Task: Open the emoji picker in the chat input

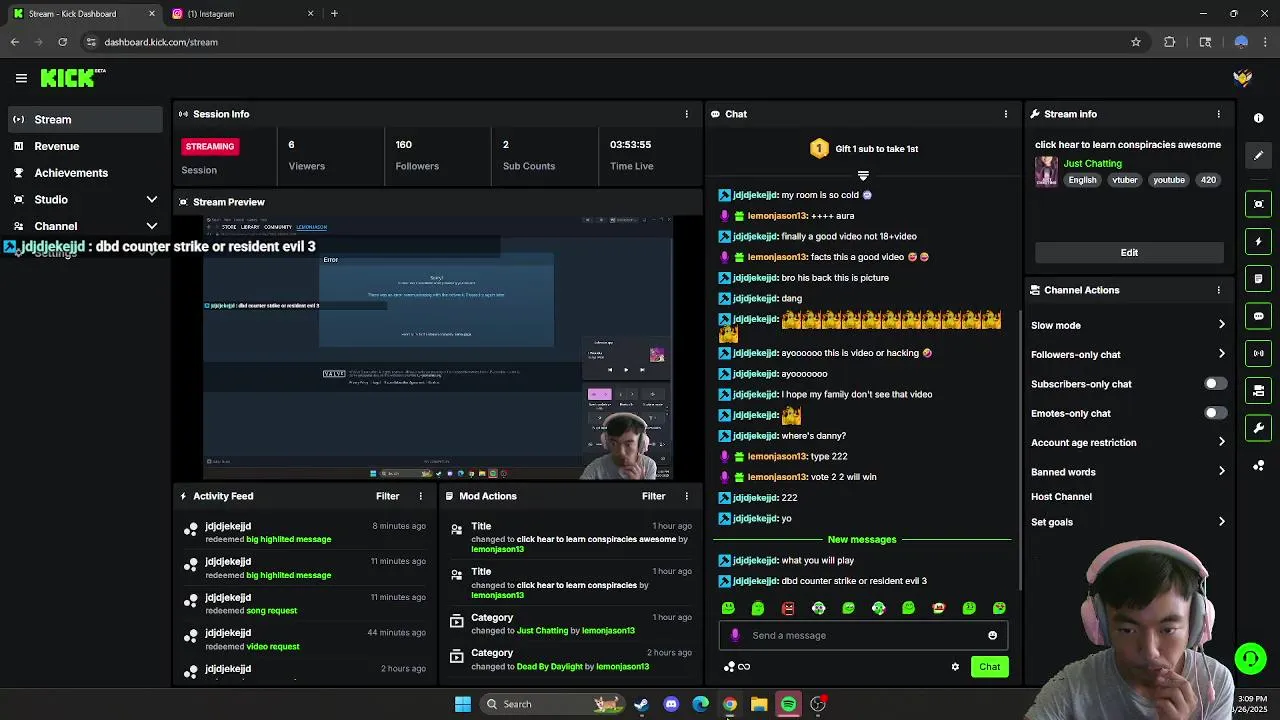Action: tap(992, 635)
